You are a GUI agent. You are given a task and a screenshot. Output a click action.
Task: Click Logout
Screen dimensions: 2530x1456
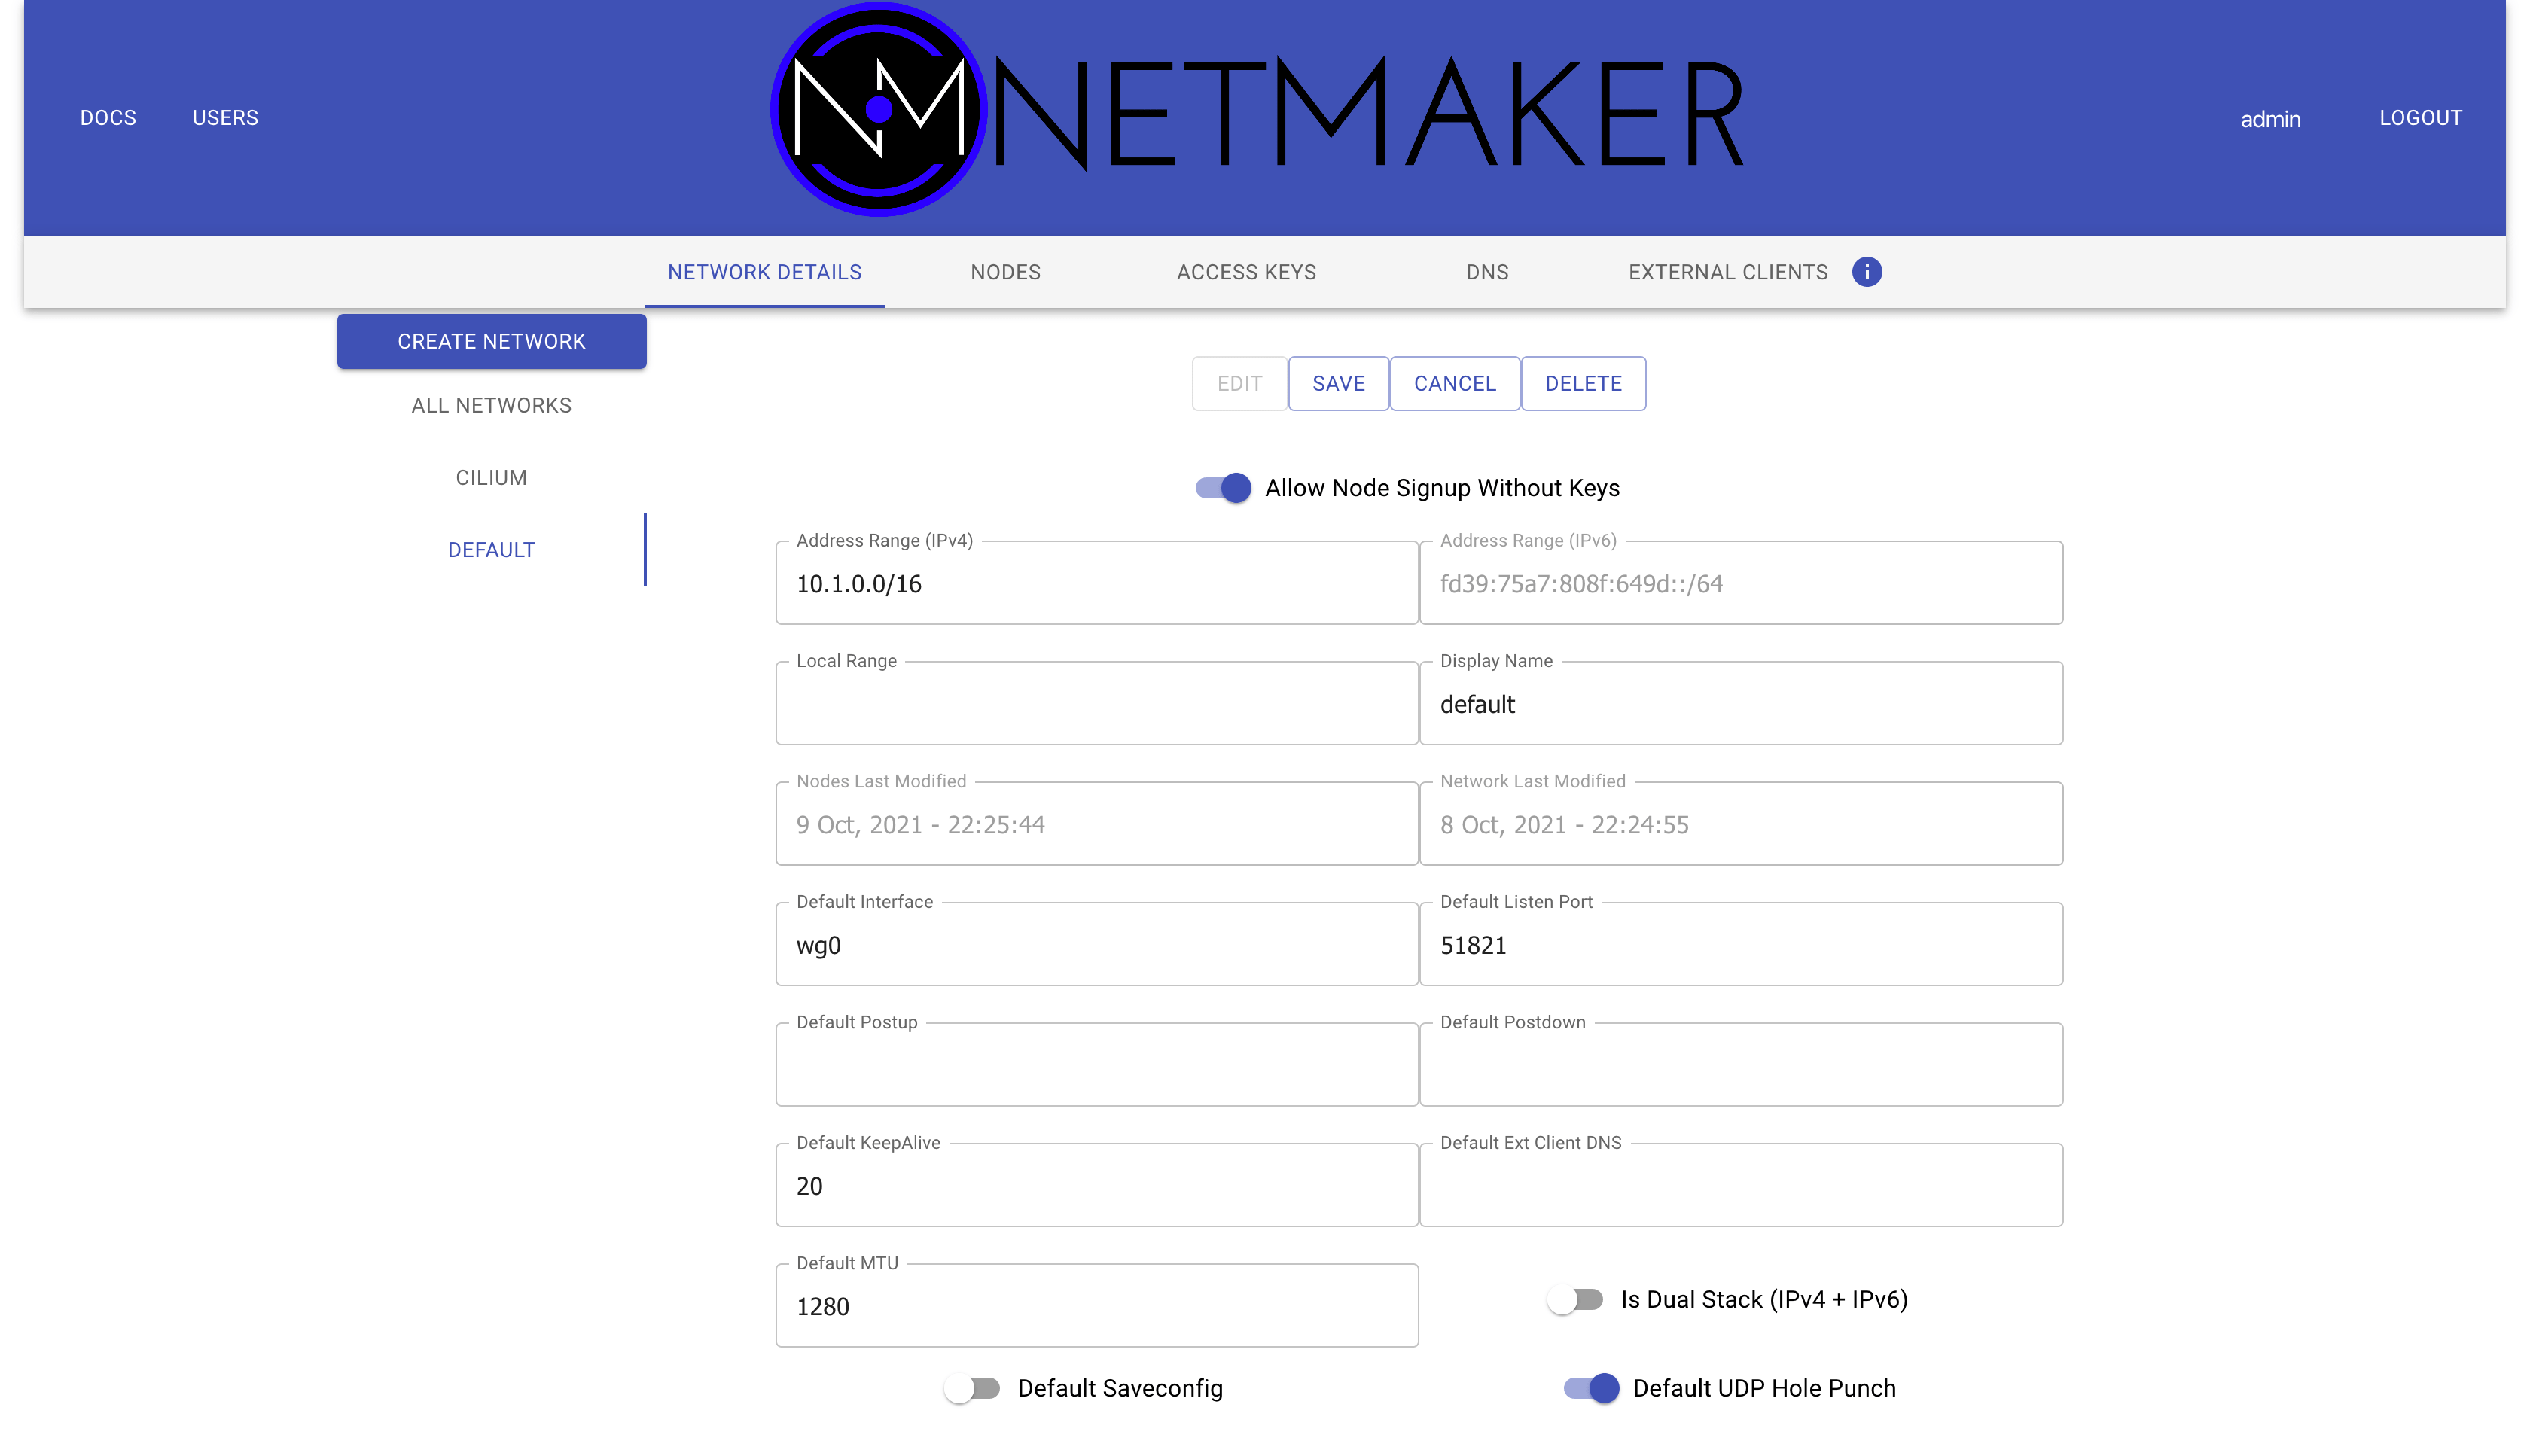[x=2421, y=117]
